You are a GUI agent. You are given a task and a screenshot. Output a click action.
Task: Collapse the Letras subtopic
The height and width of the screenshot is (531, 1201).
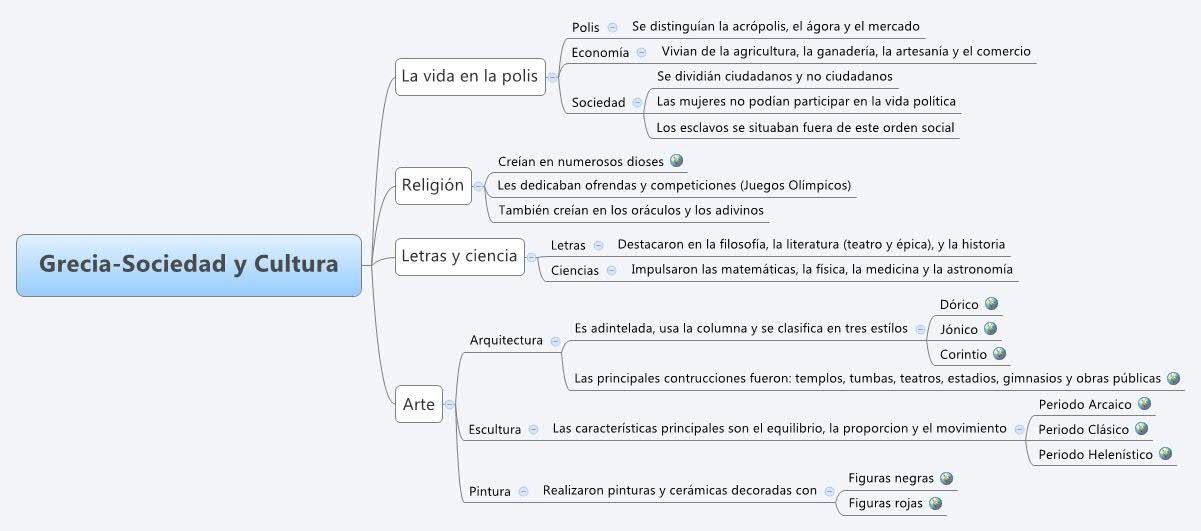[x=598, y=245]
